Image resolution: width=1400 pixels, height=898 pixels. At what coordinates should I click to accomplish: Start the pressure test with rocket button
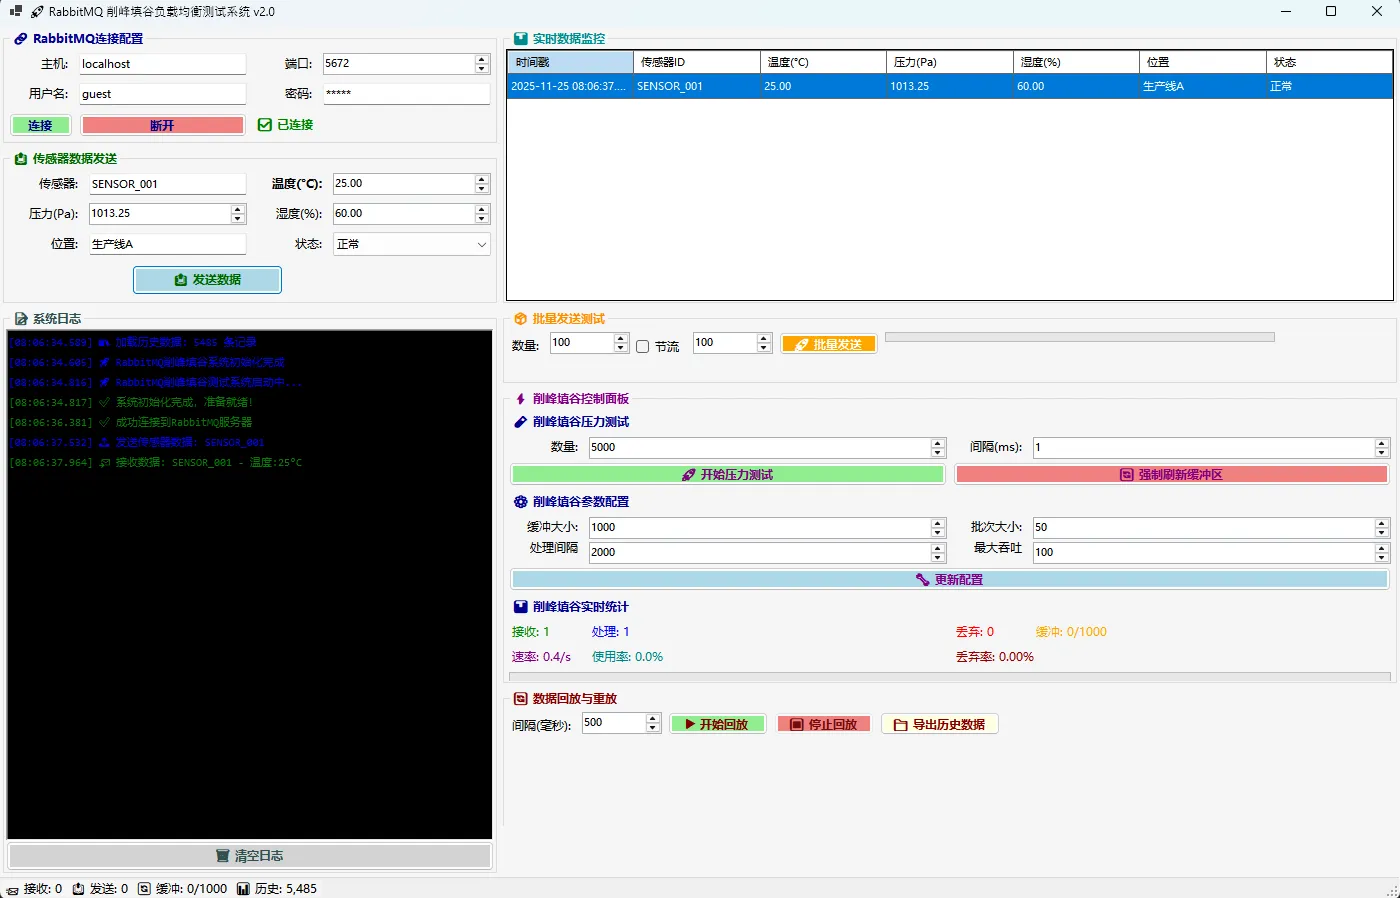click(727, 475)
